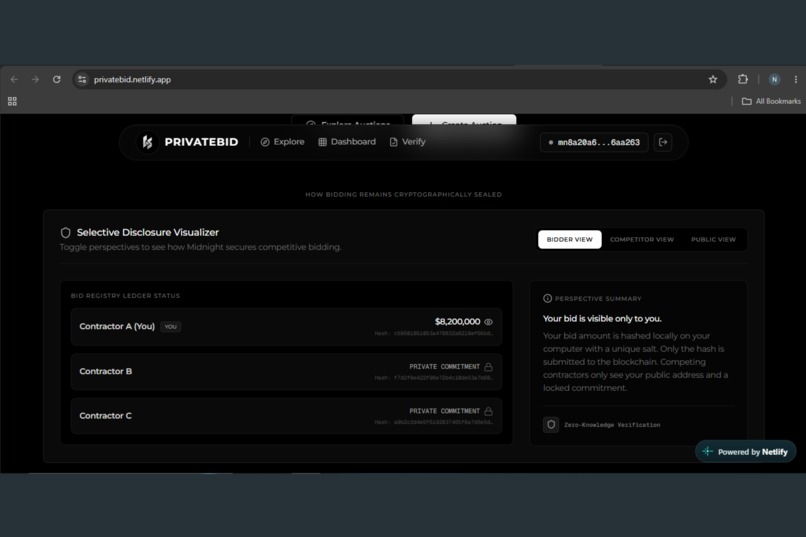Open the Chrome three-dot menu

[796, 80]
